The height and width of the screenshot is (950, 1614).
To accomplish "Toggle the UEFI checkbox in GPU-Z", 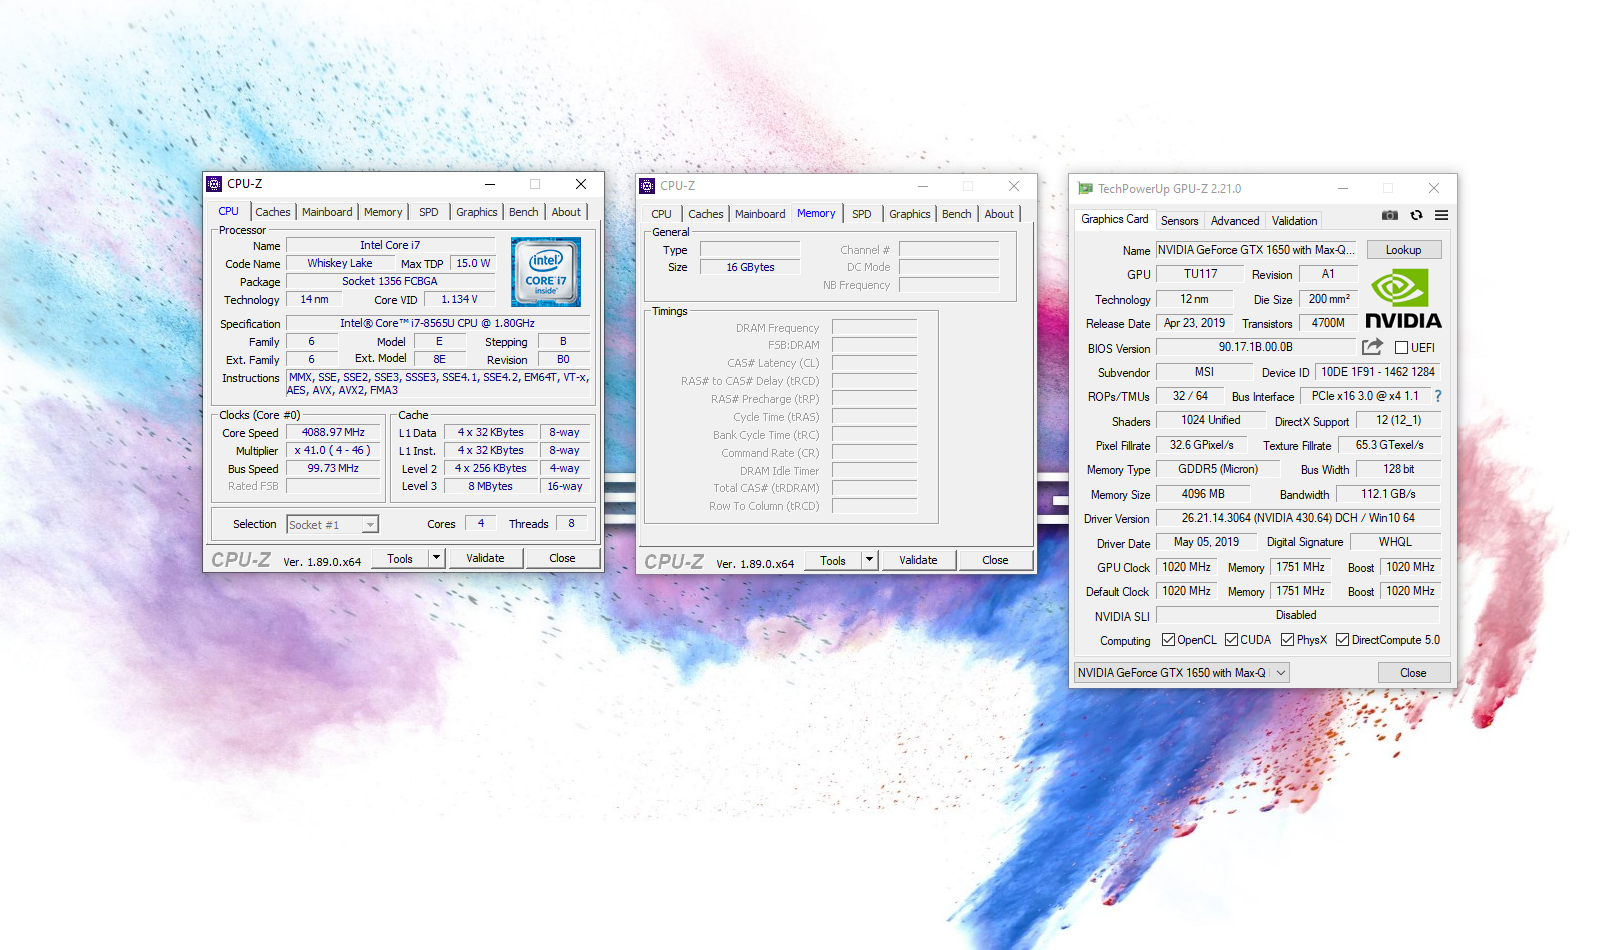I will tap(1401, 348).
